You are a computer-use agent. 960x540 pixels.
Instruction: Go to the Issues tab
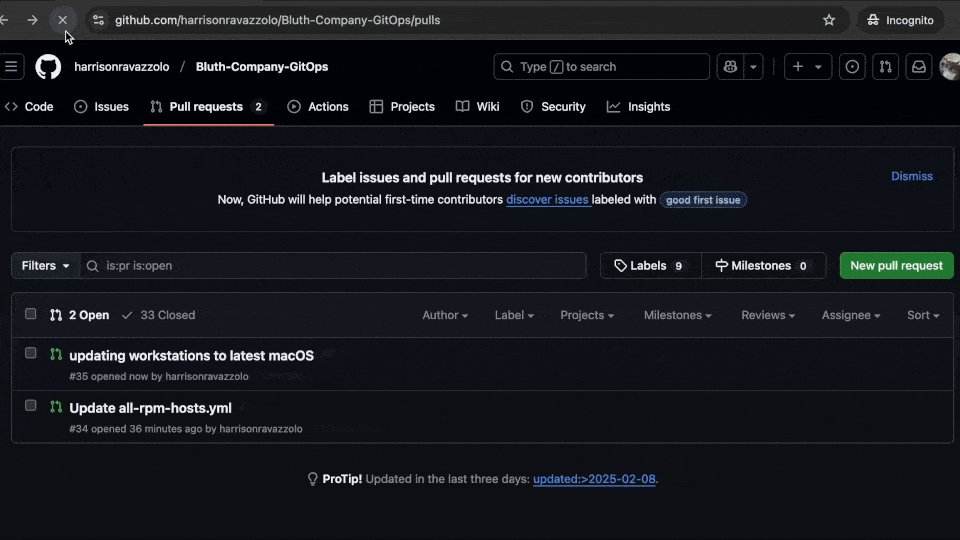(x=102, y=107)
